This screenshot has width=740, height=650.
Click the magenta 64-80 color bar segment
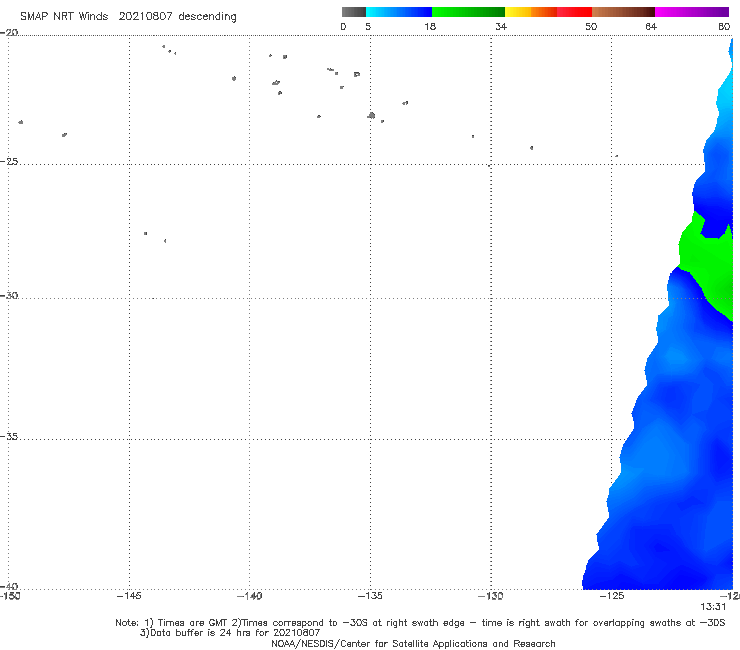(x=692, y=12)
